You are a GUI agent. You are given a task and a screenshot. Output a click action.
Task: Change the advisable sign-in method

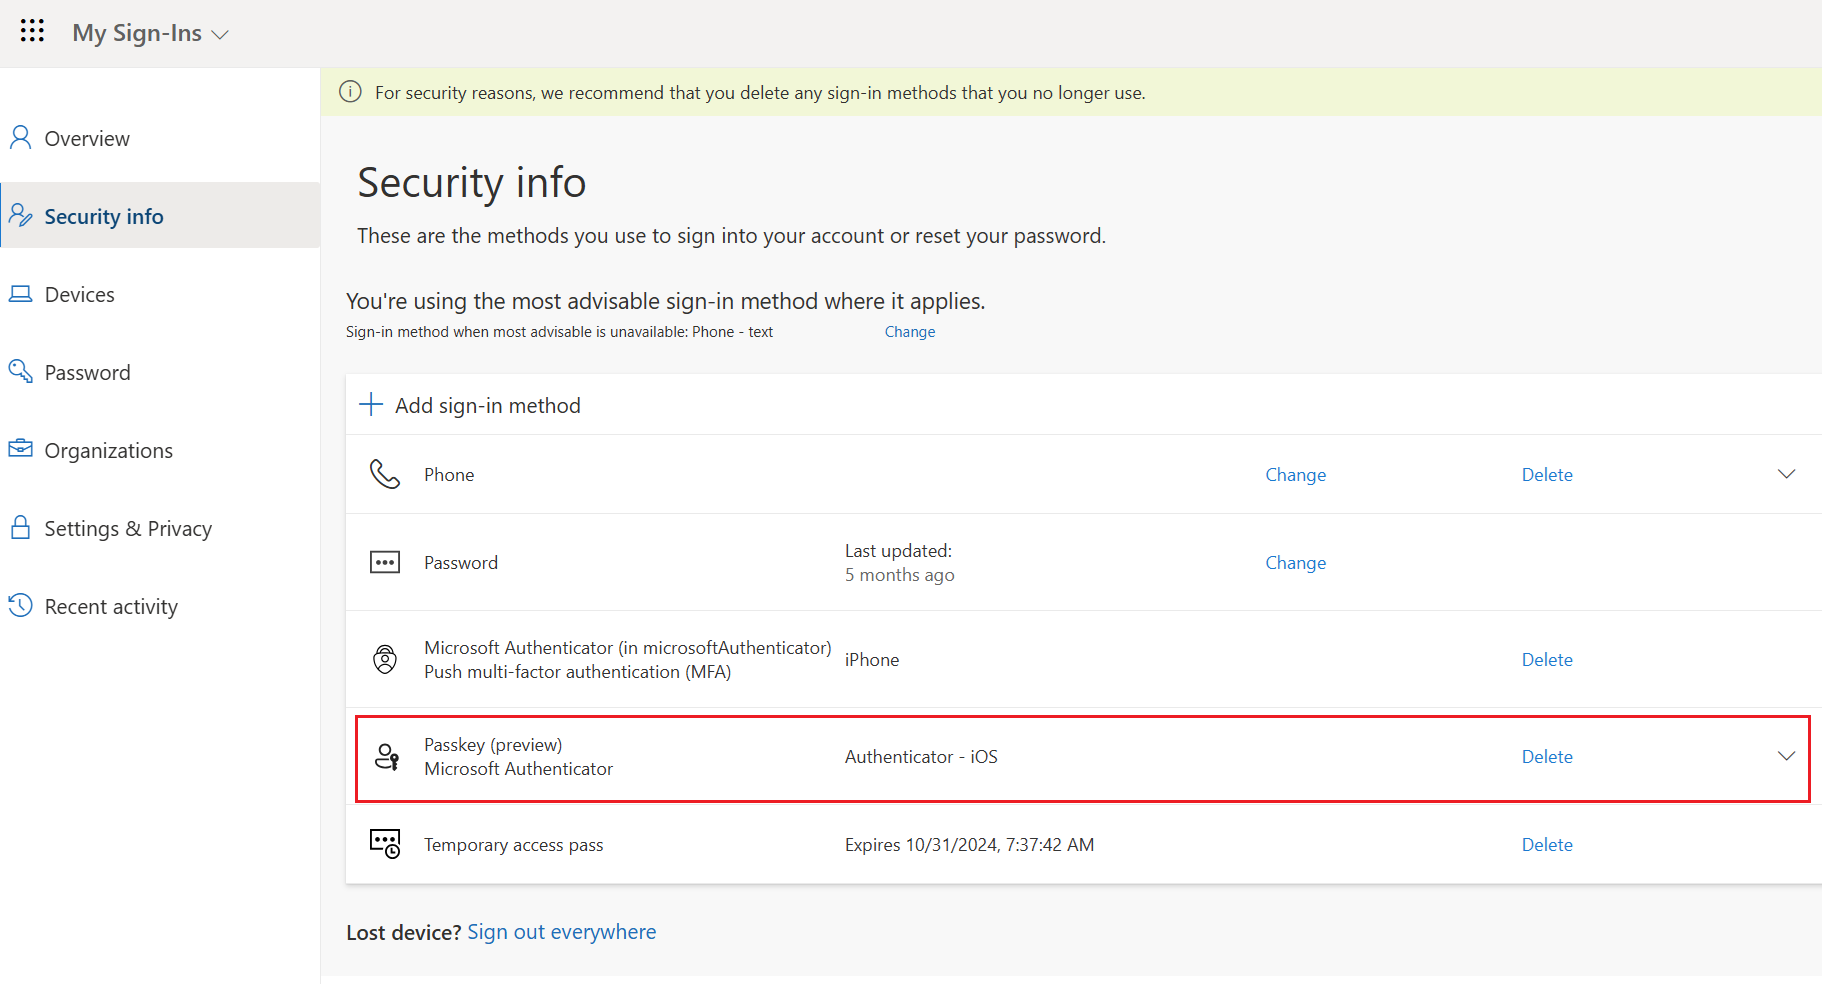pyautogui.click(x=909, y=331)
